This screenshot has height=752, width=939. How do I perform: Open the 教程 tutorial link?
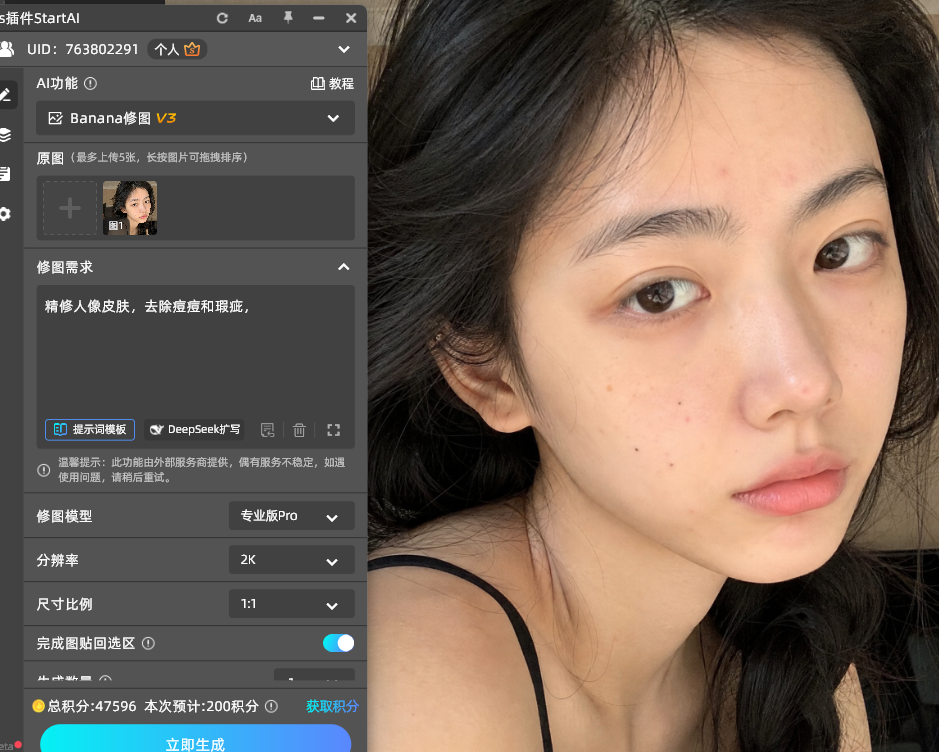[332, 83]
